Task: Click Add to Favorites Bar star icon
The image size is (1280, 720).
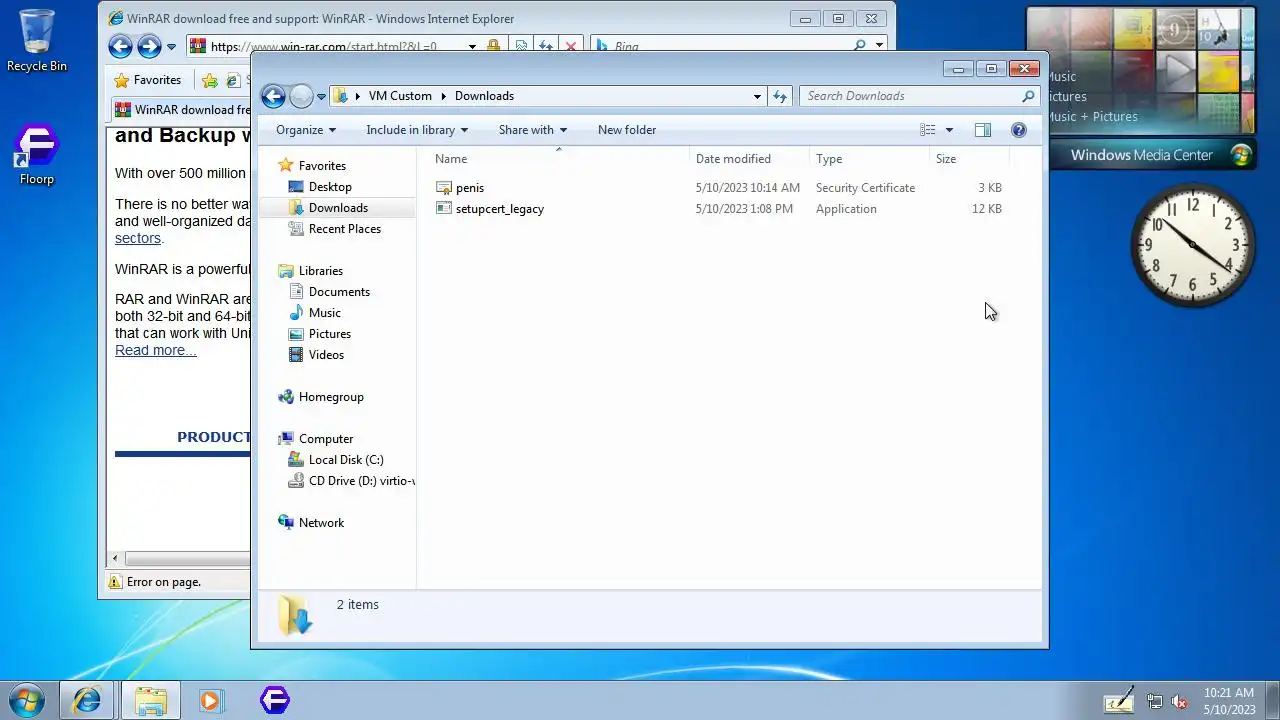Action: [x=209, y=80]
